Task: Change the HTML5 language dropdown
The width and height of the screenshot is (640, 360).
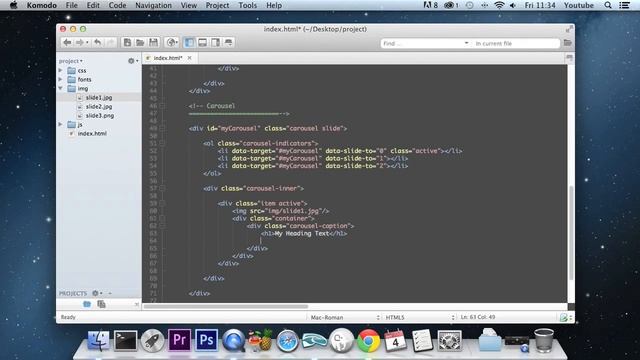Action: [x=420, y=317]
